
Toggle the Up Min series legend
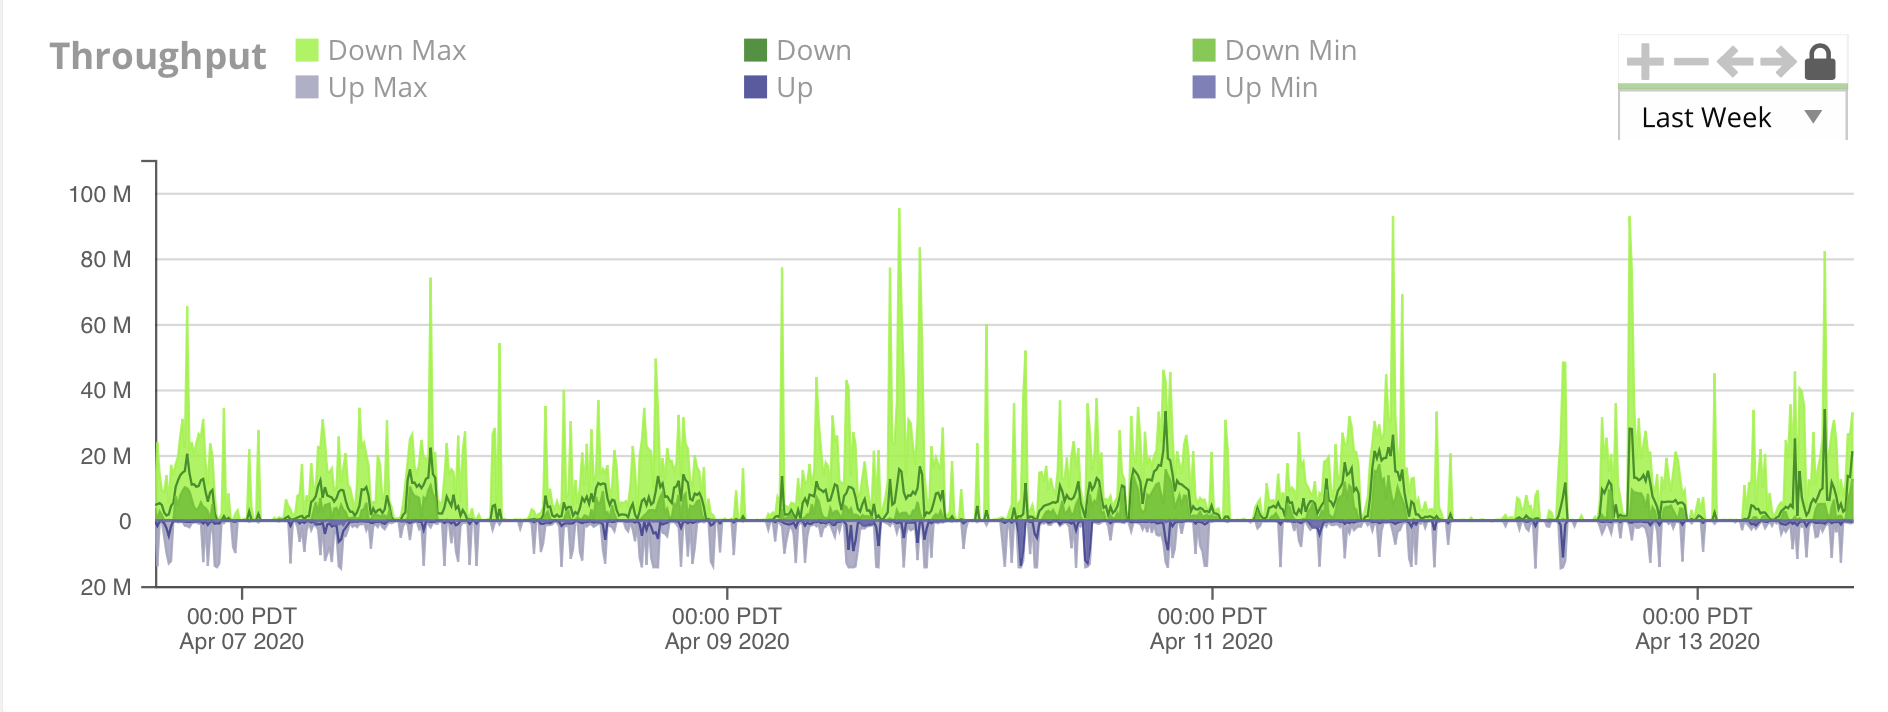coord(1256,87)
